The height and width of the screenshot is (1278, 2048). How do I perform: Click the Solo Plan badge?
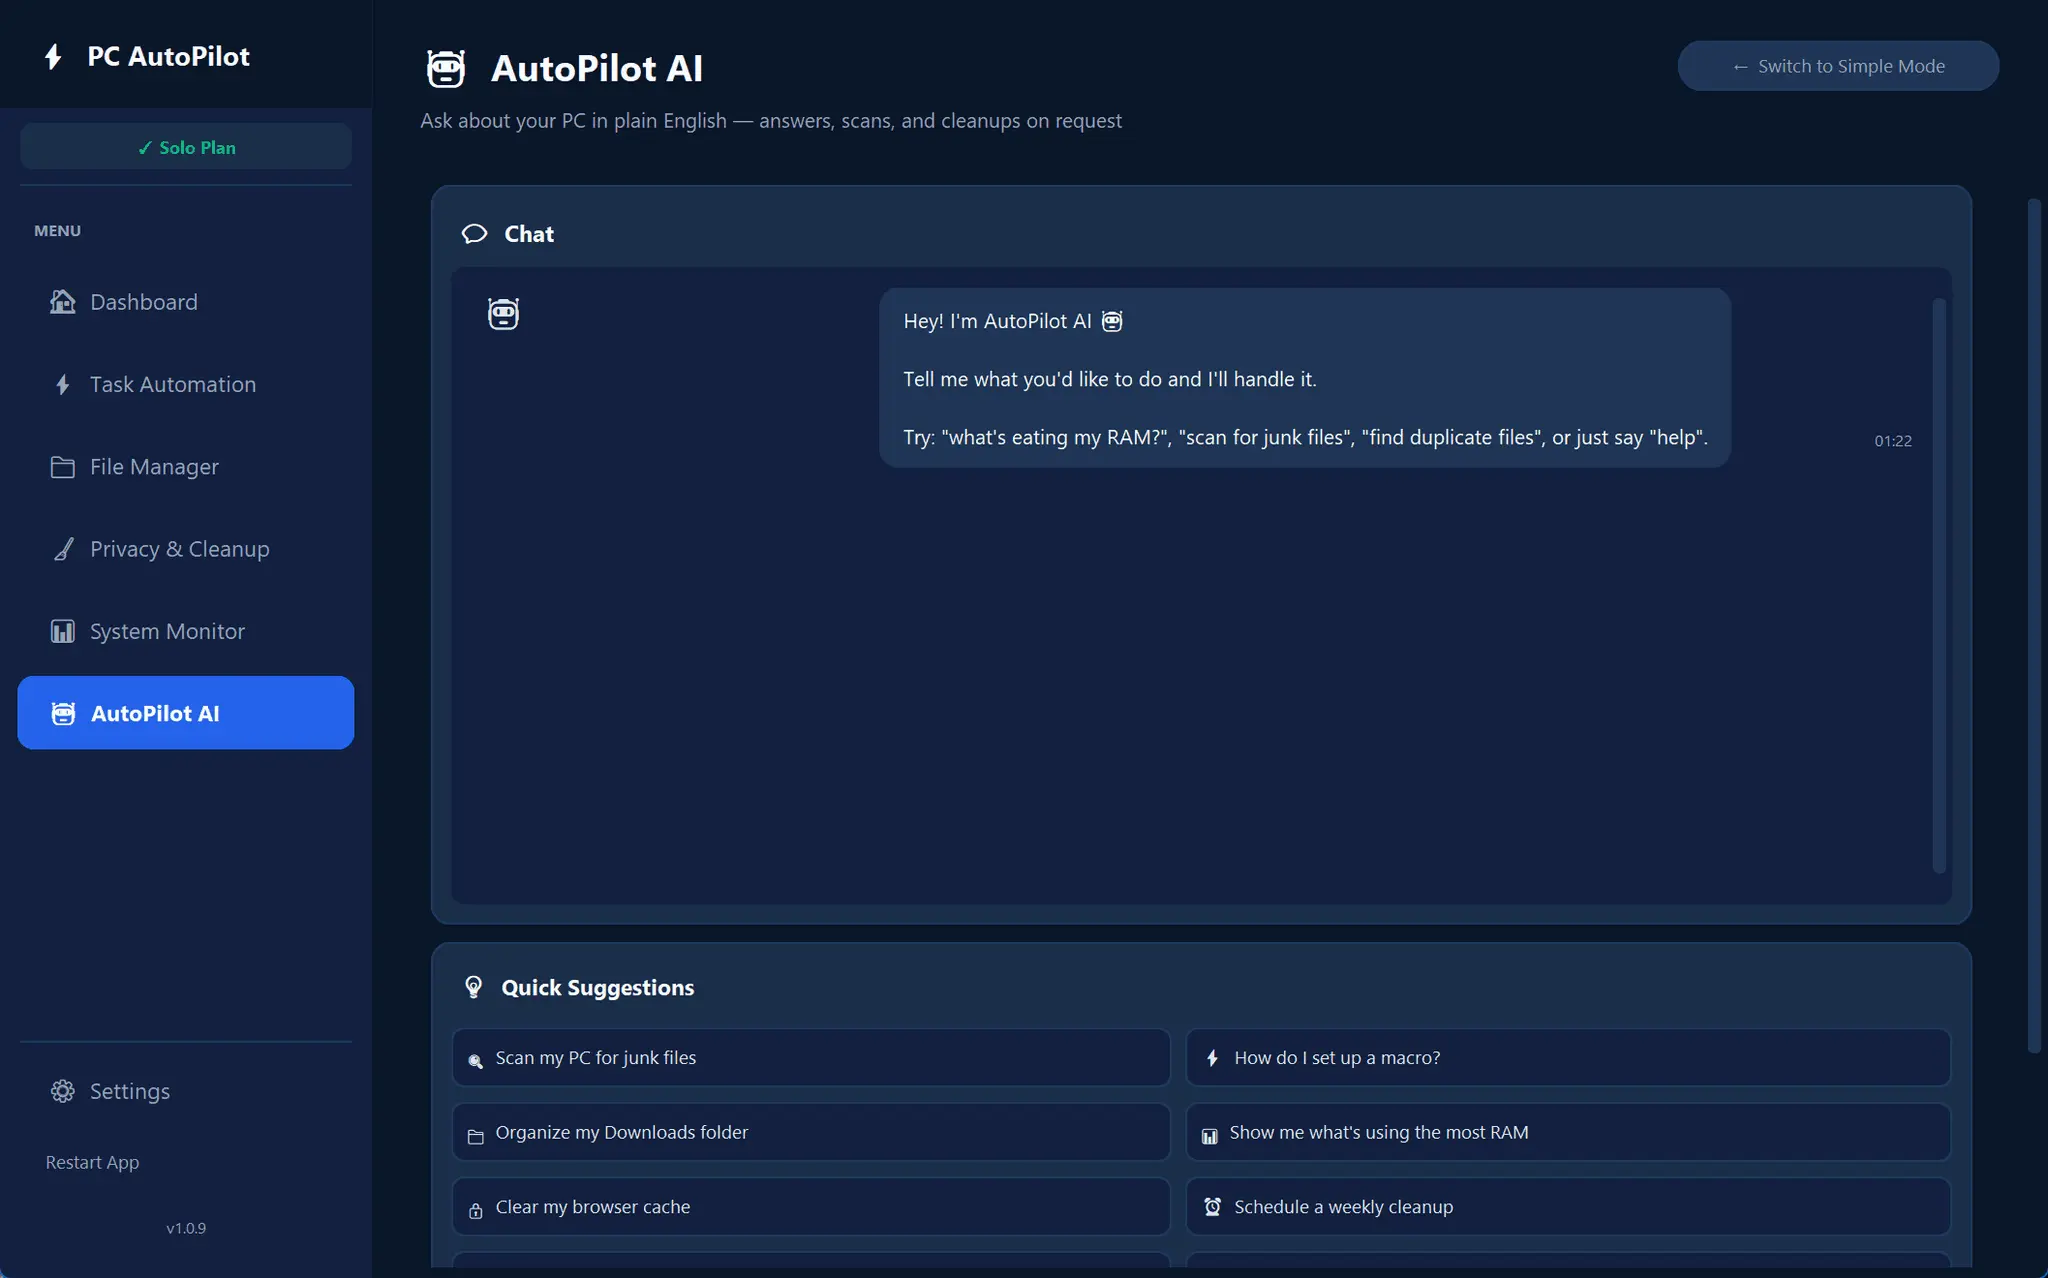(x=186, y=147)
